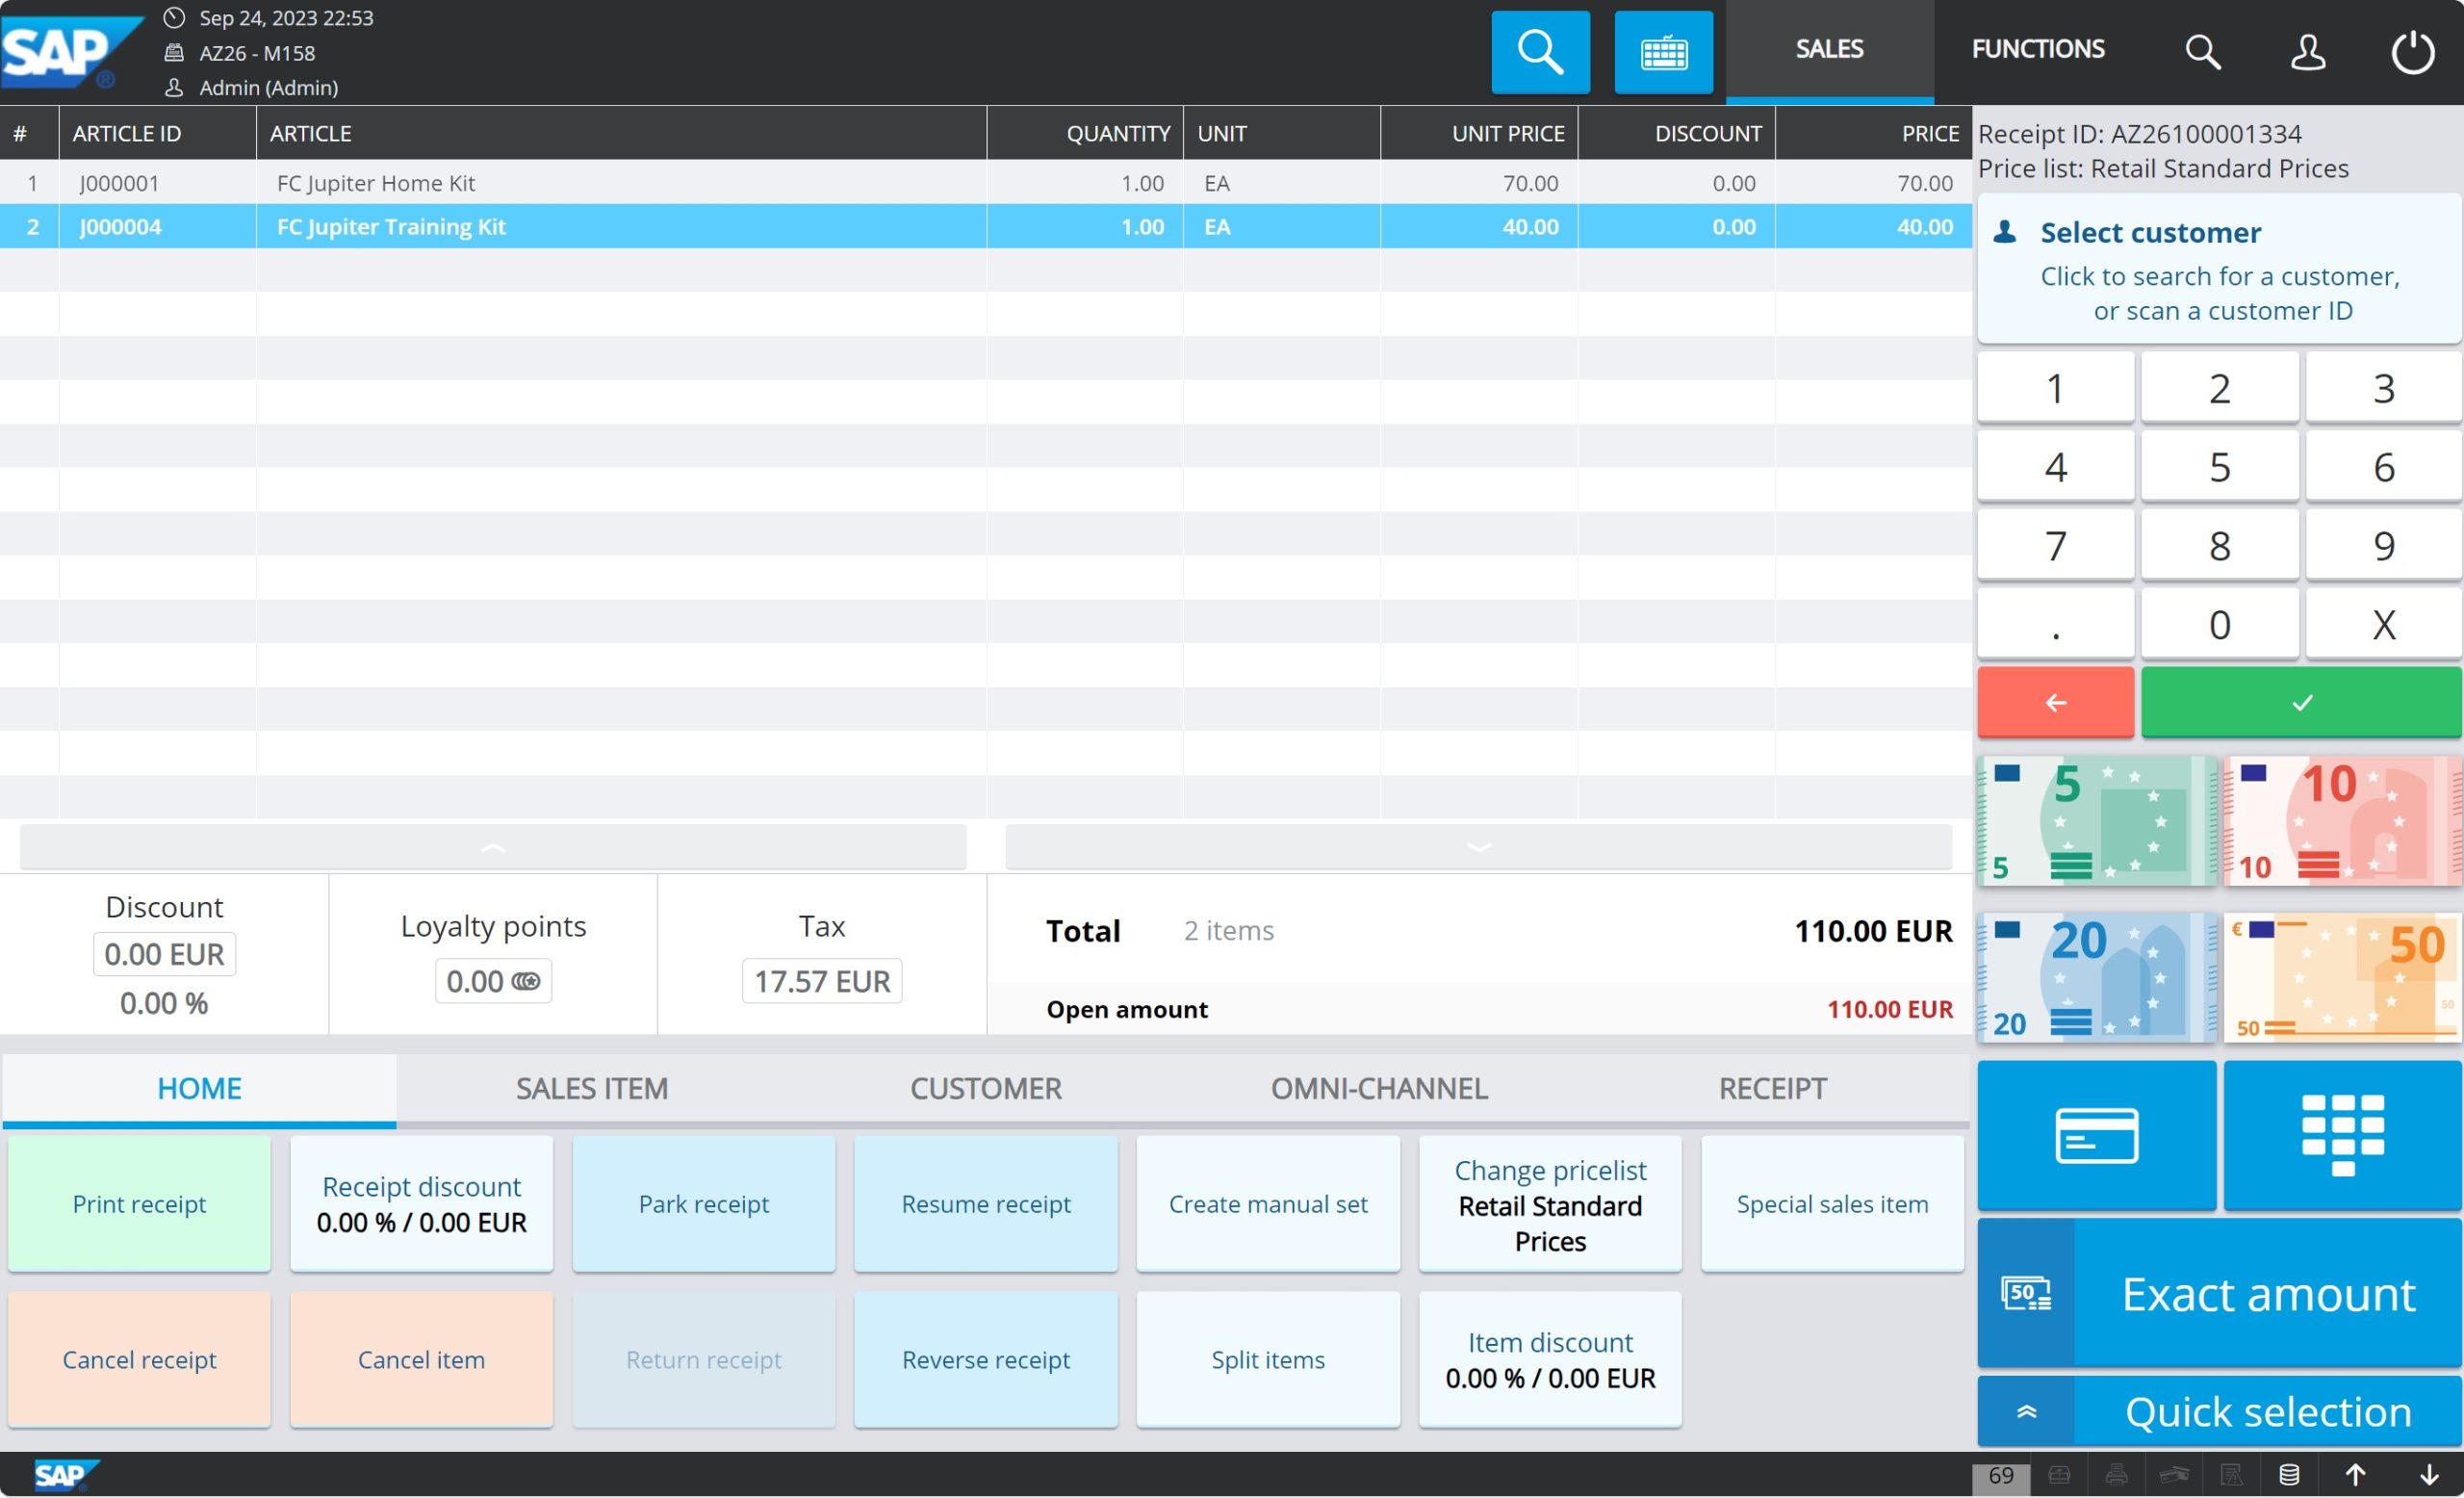Click Cancel receipt
The image size is (2464, 1498).
point(139,1360)
